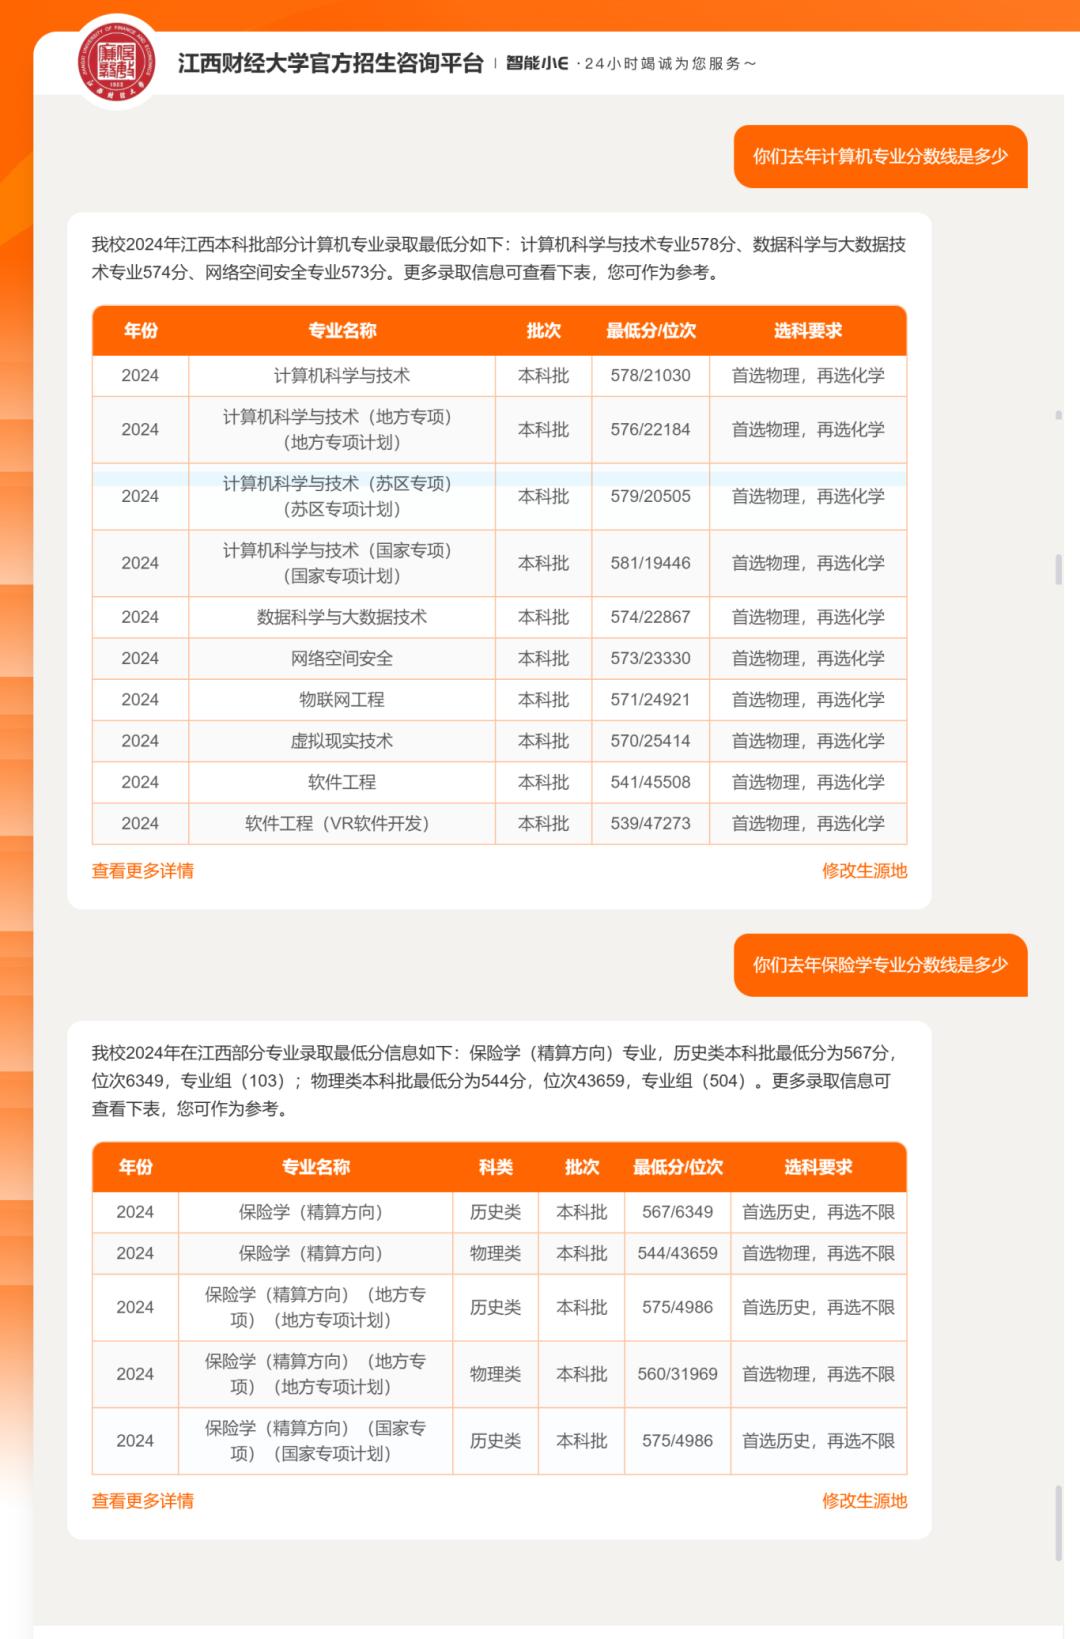Click the 物联网工程 cell

[342, 700]
